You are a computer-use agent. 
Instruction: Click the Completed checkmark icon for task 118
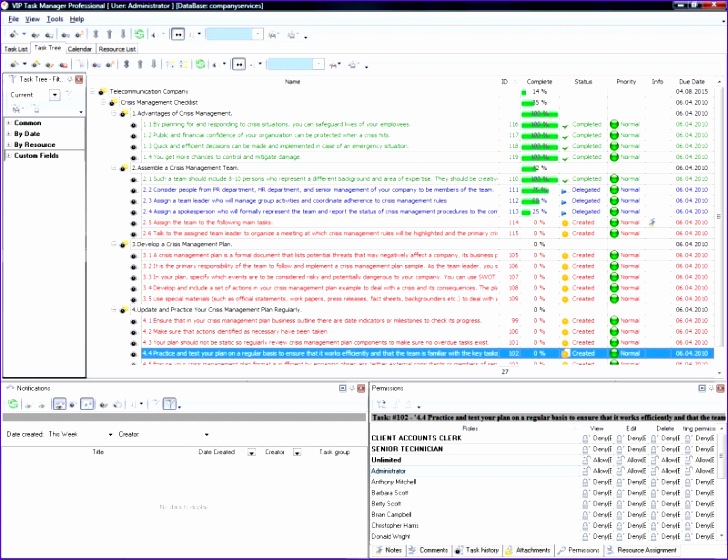tap(565, 147)
